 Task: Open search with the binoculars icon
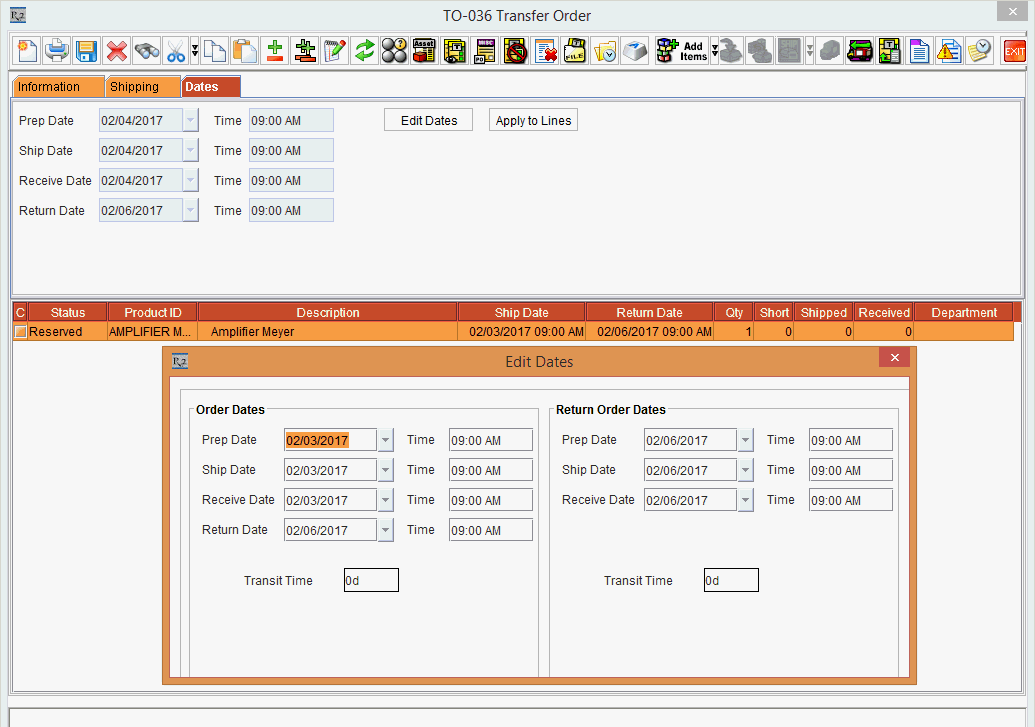point(147,50)
